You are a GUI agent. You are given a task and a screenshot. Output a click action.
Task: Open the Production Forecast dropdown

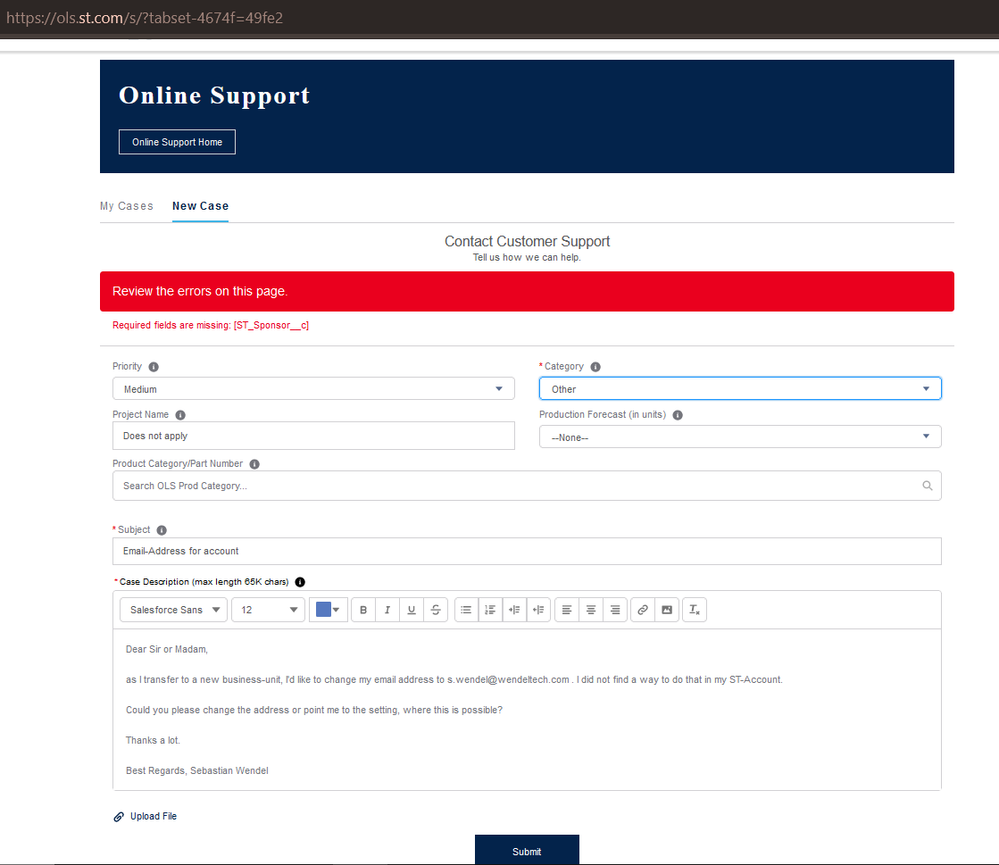[740, 437]
